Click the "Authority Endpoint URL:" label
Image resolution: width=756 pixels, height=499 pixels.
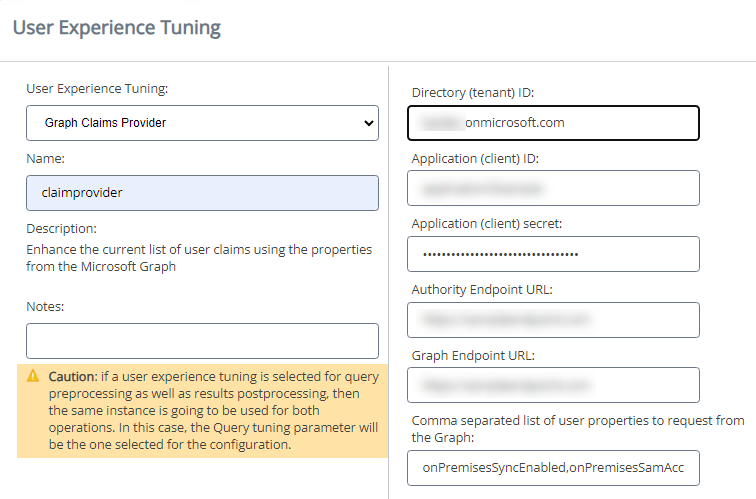(x=482, y=290)
